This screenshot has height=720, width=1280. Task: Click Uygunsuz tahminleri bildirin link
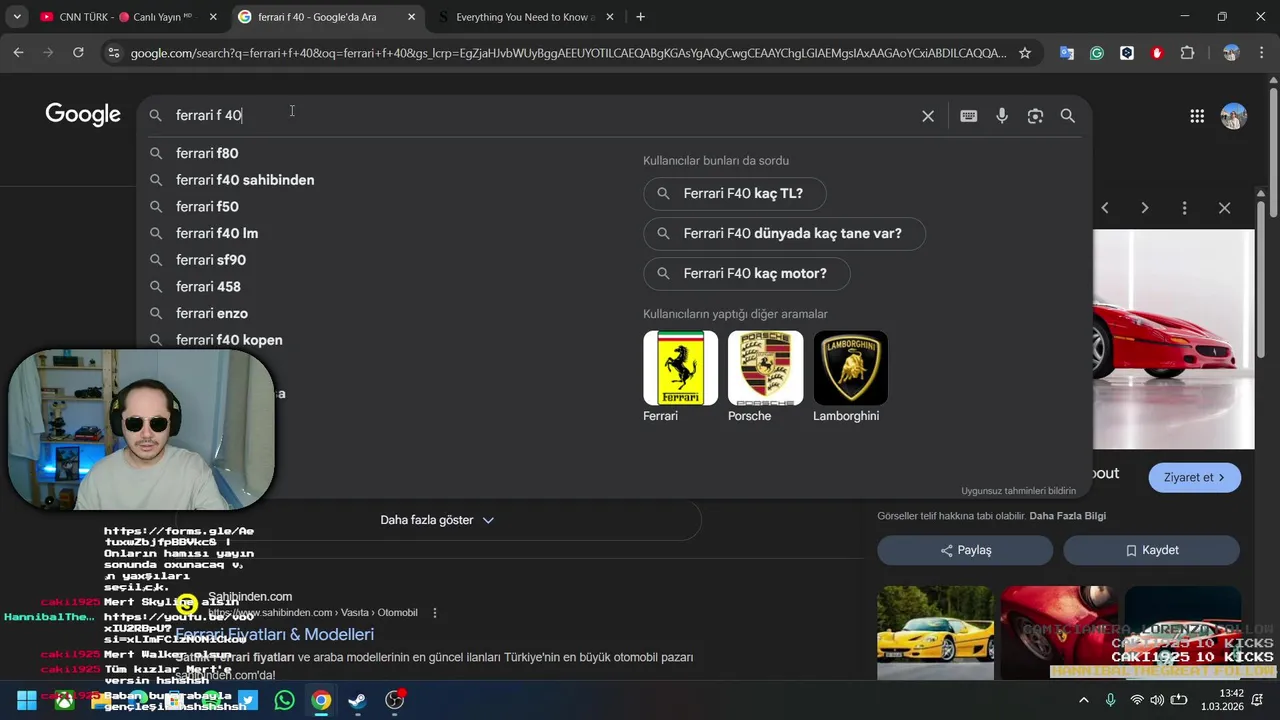[x=1018, y=491]
